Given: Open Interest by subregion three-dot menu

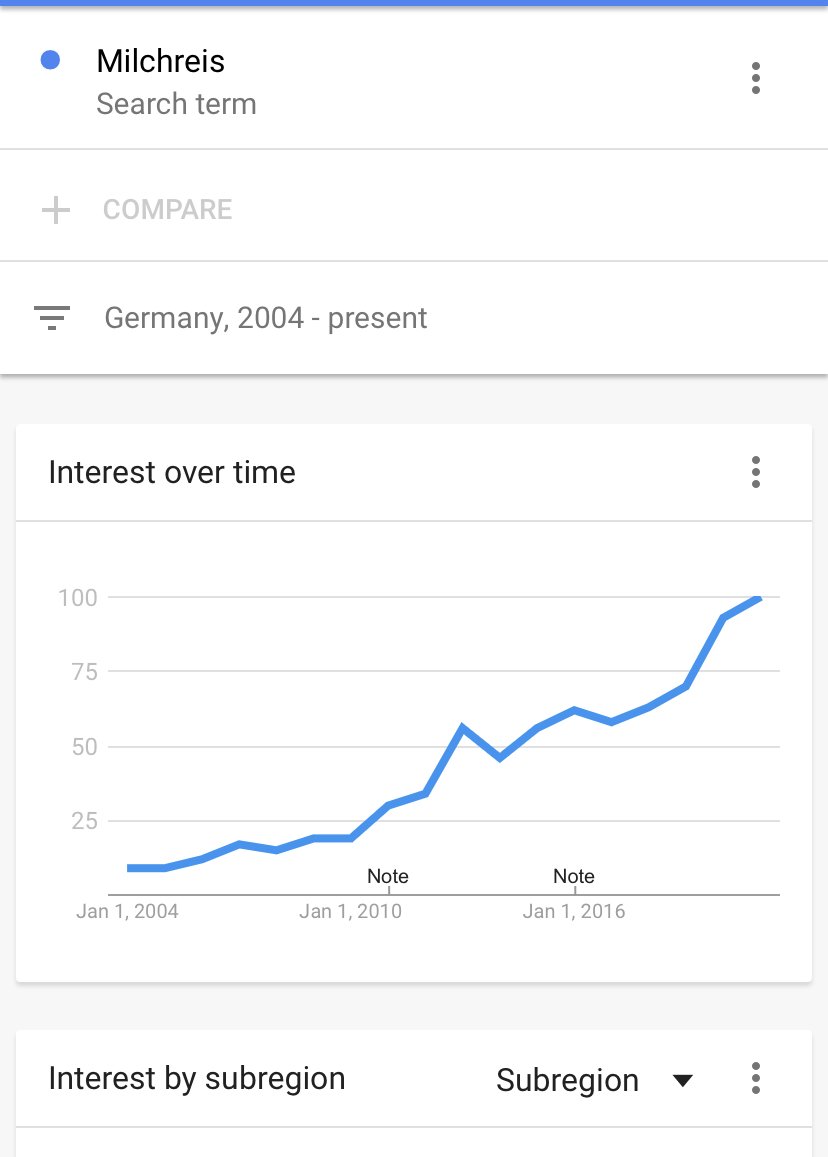Looking at the screenshot, I should (x=755, y=1078).
